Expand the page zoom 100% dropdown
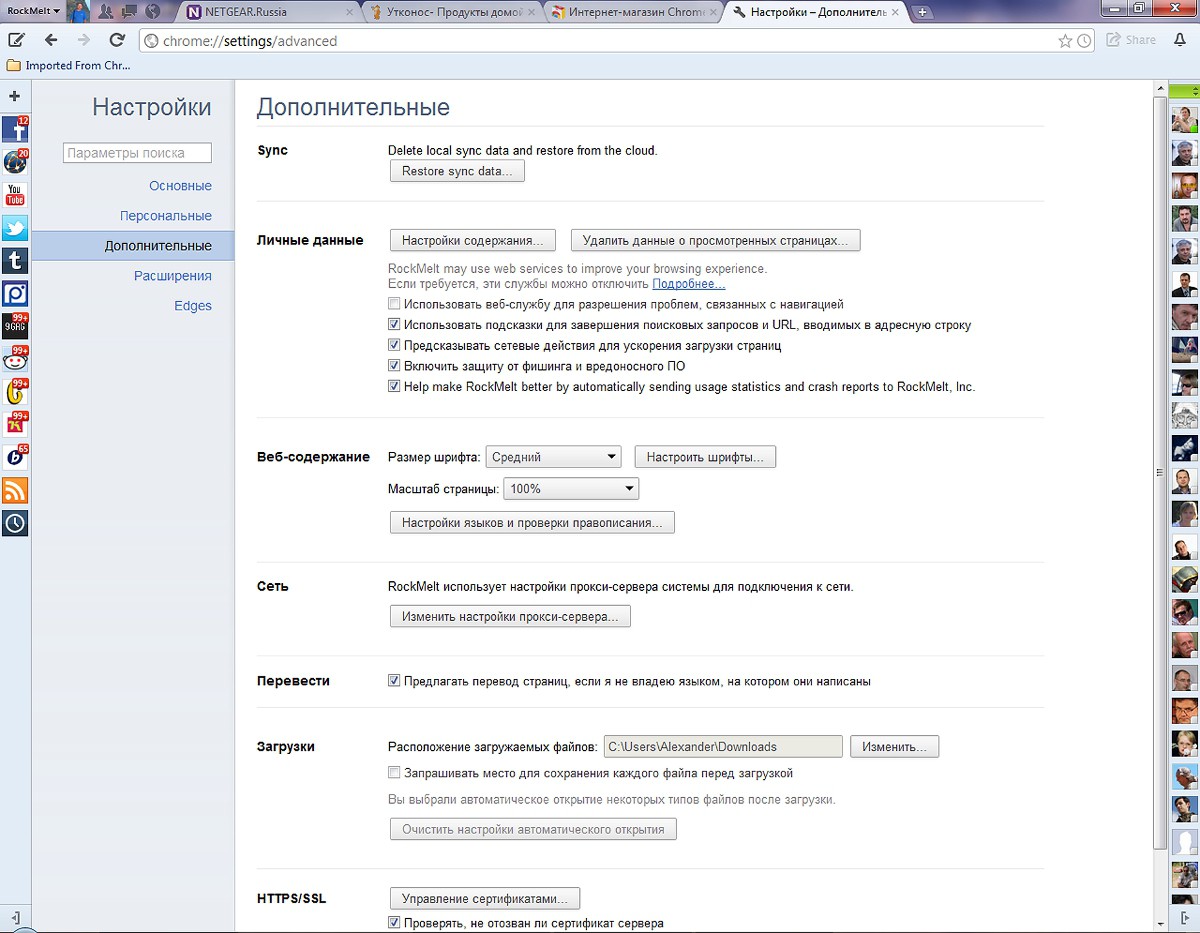The height and width of the screenshot is (933, 1200). point(569,489)
